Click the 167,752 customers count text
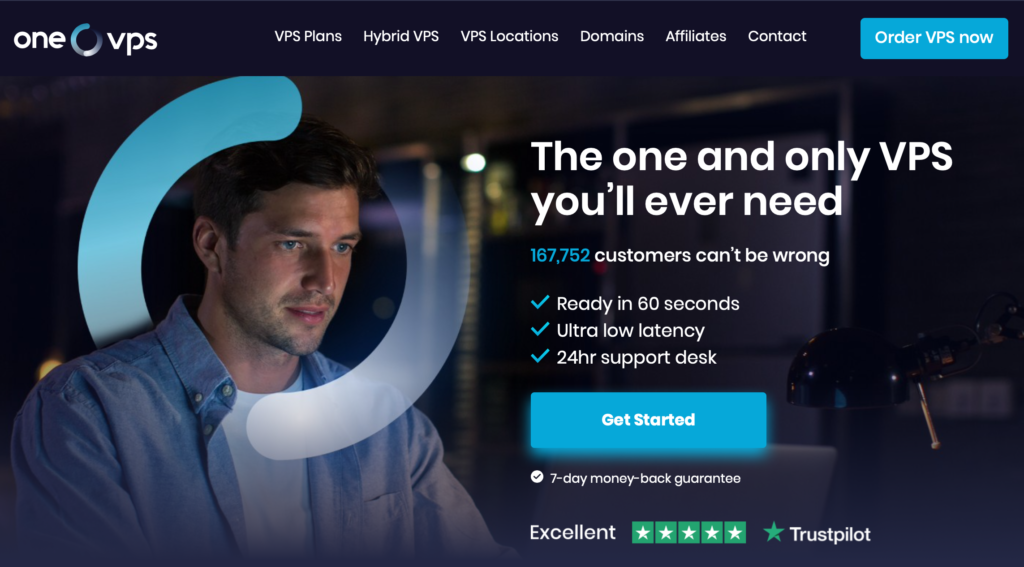This screenshot has height=567, width=1024. pos(560,255)
